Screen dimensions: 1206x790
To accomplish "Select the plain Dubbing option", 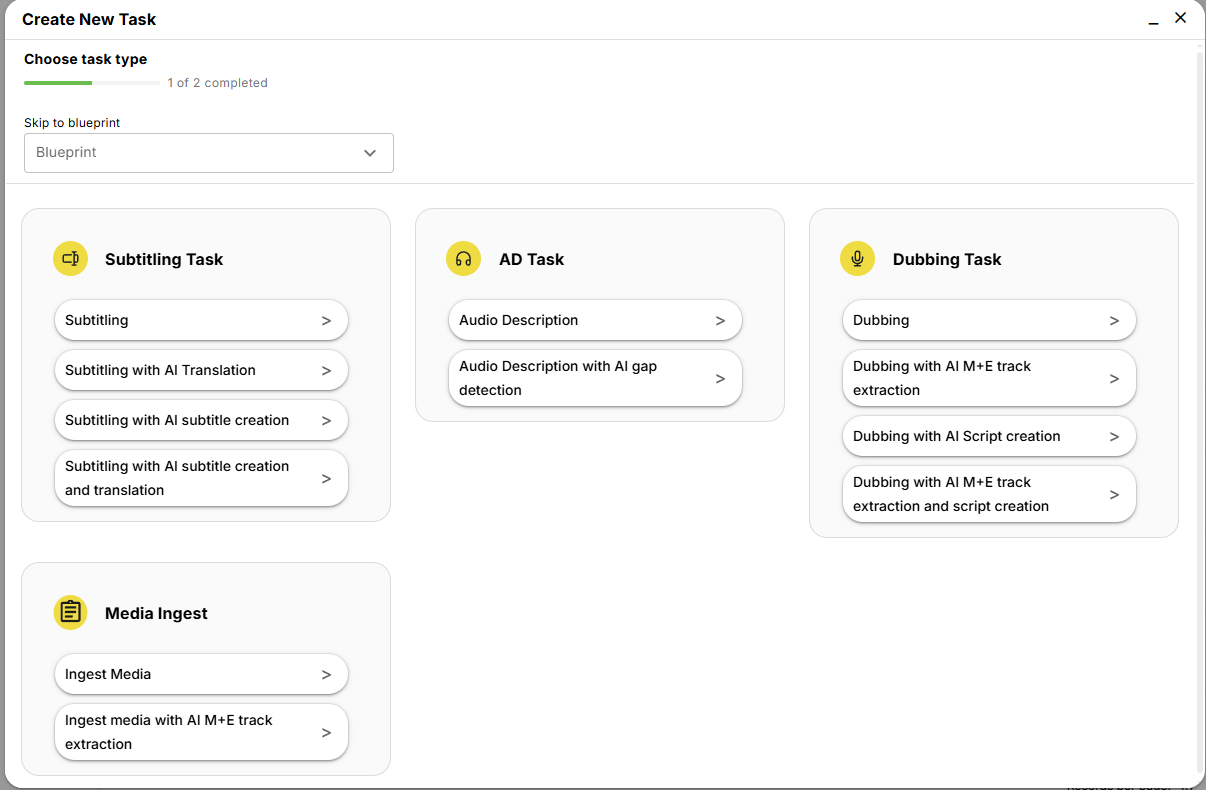I will (988, 321).
